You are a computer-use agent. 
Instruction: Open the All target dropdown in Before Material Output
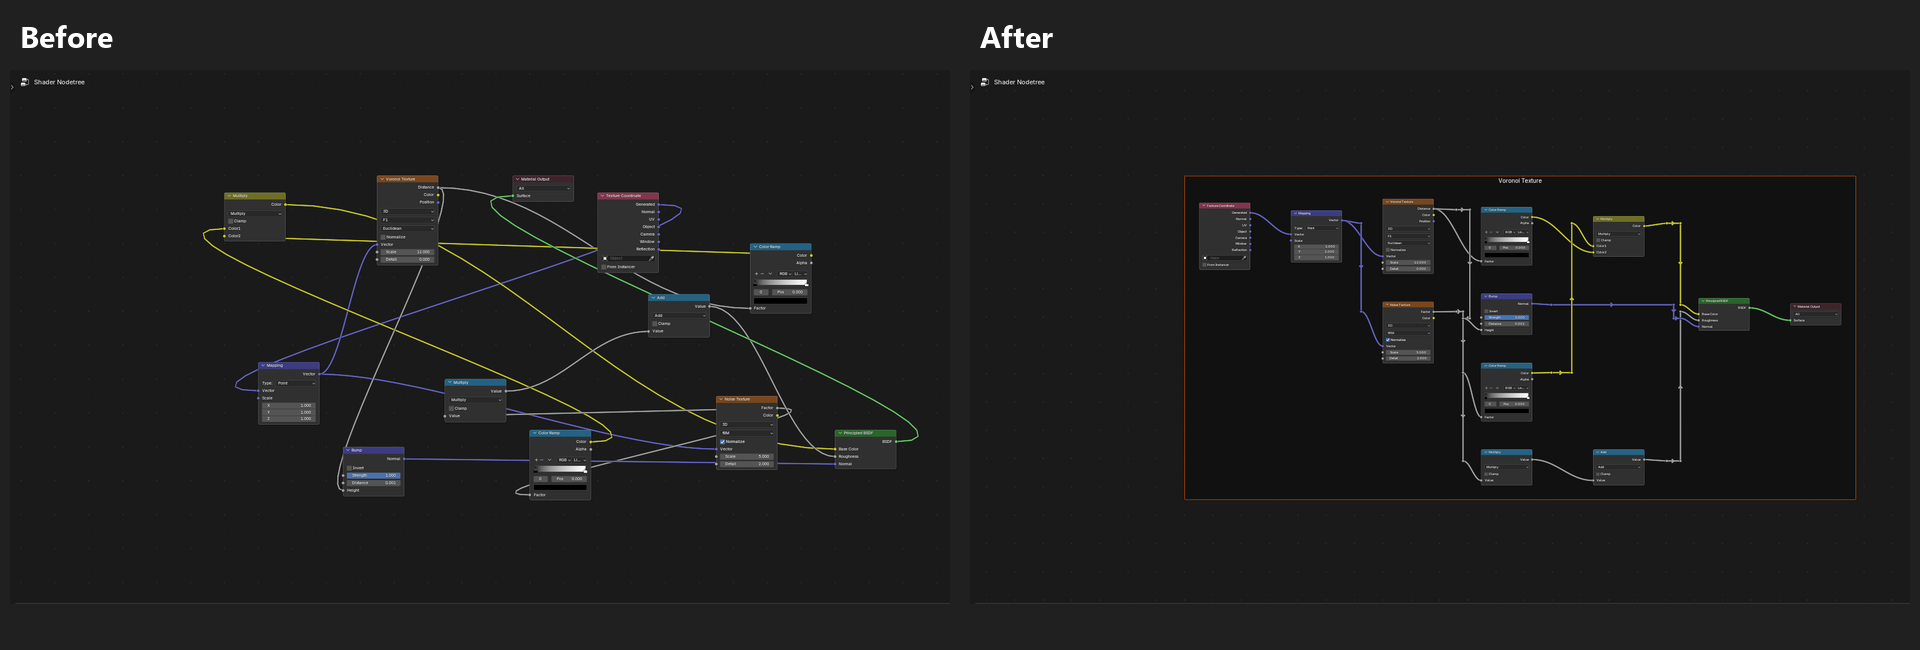[x=544, y=188]
